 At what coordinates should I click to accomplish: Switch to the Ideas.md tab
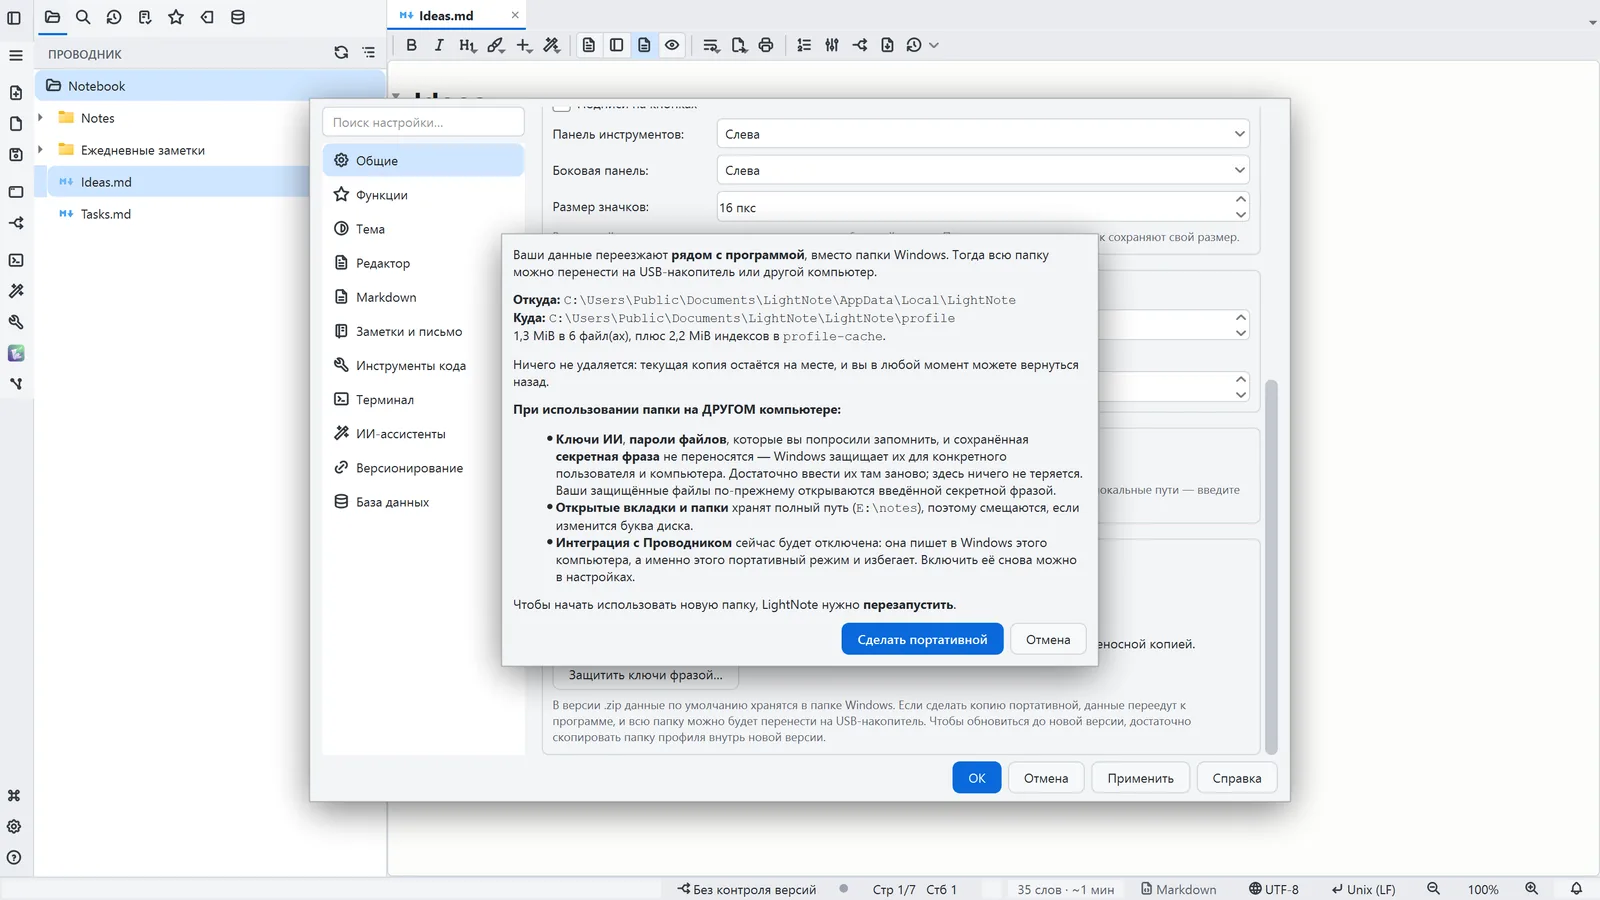pyautogui.click(x=456, y=15)
